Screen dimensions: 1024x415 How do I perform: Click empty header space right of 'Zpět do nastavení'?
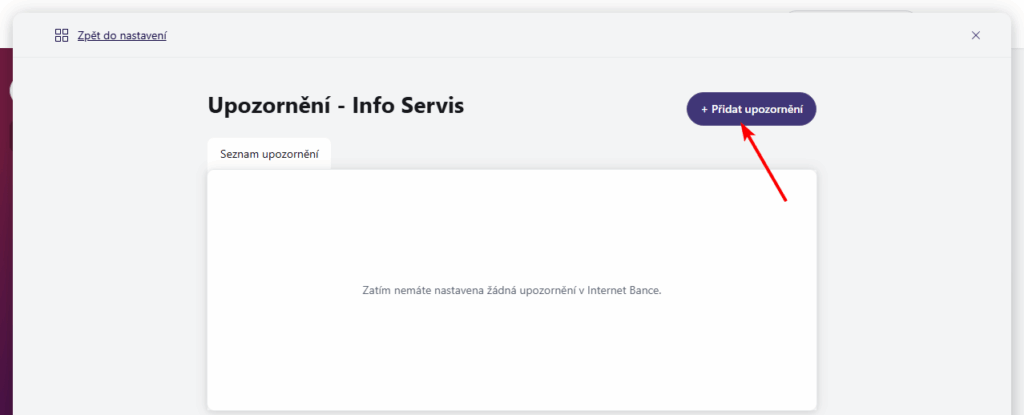click(550, 36)
